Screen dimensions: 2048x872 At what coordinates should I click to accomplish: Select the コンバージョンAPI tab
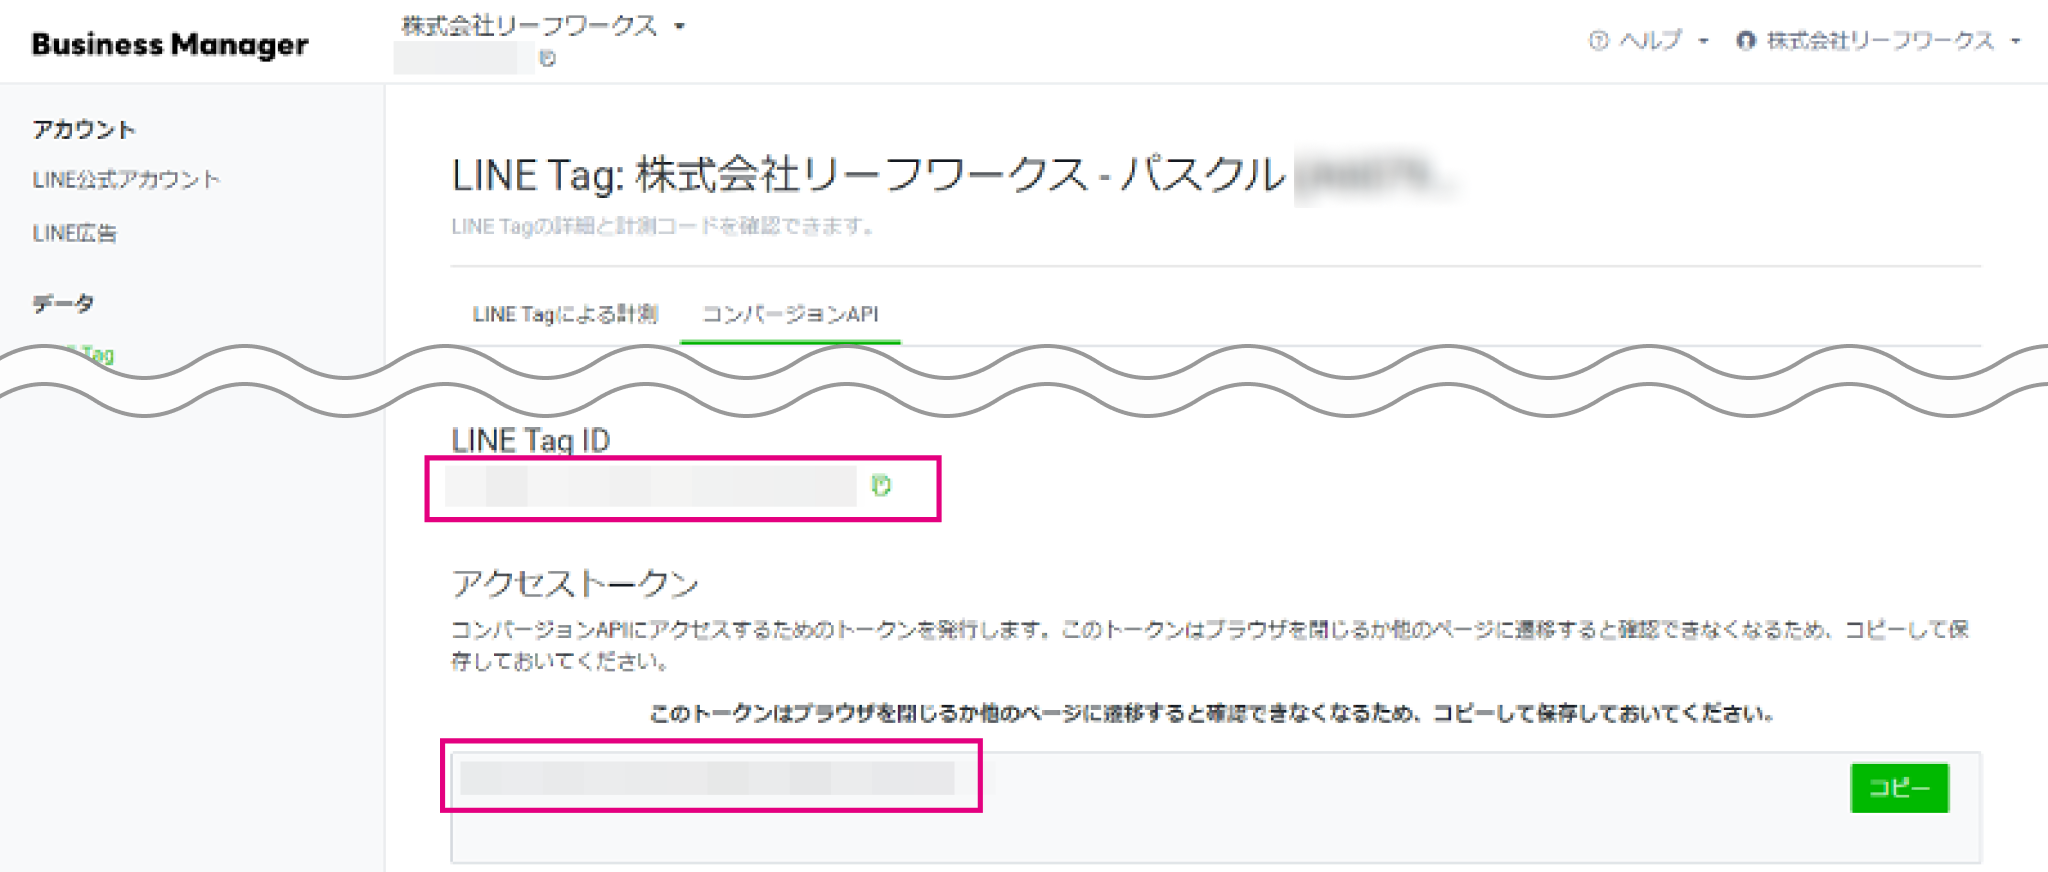point(790,314)
